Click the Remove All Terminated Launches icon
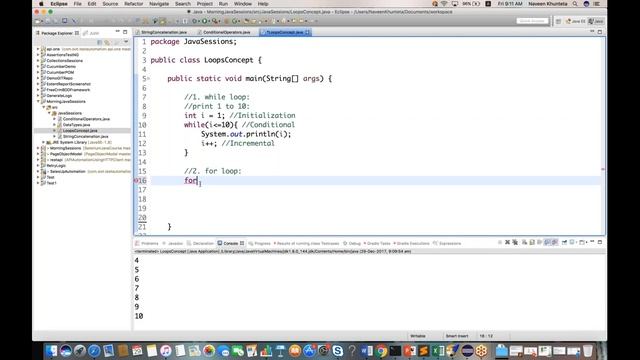The height and width of the screenshot is (360, 640). pyautogui.click(x=515, y=242)
